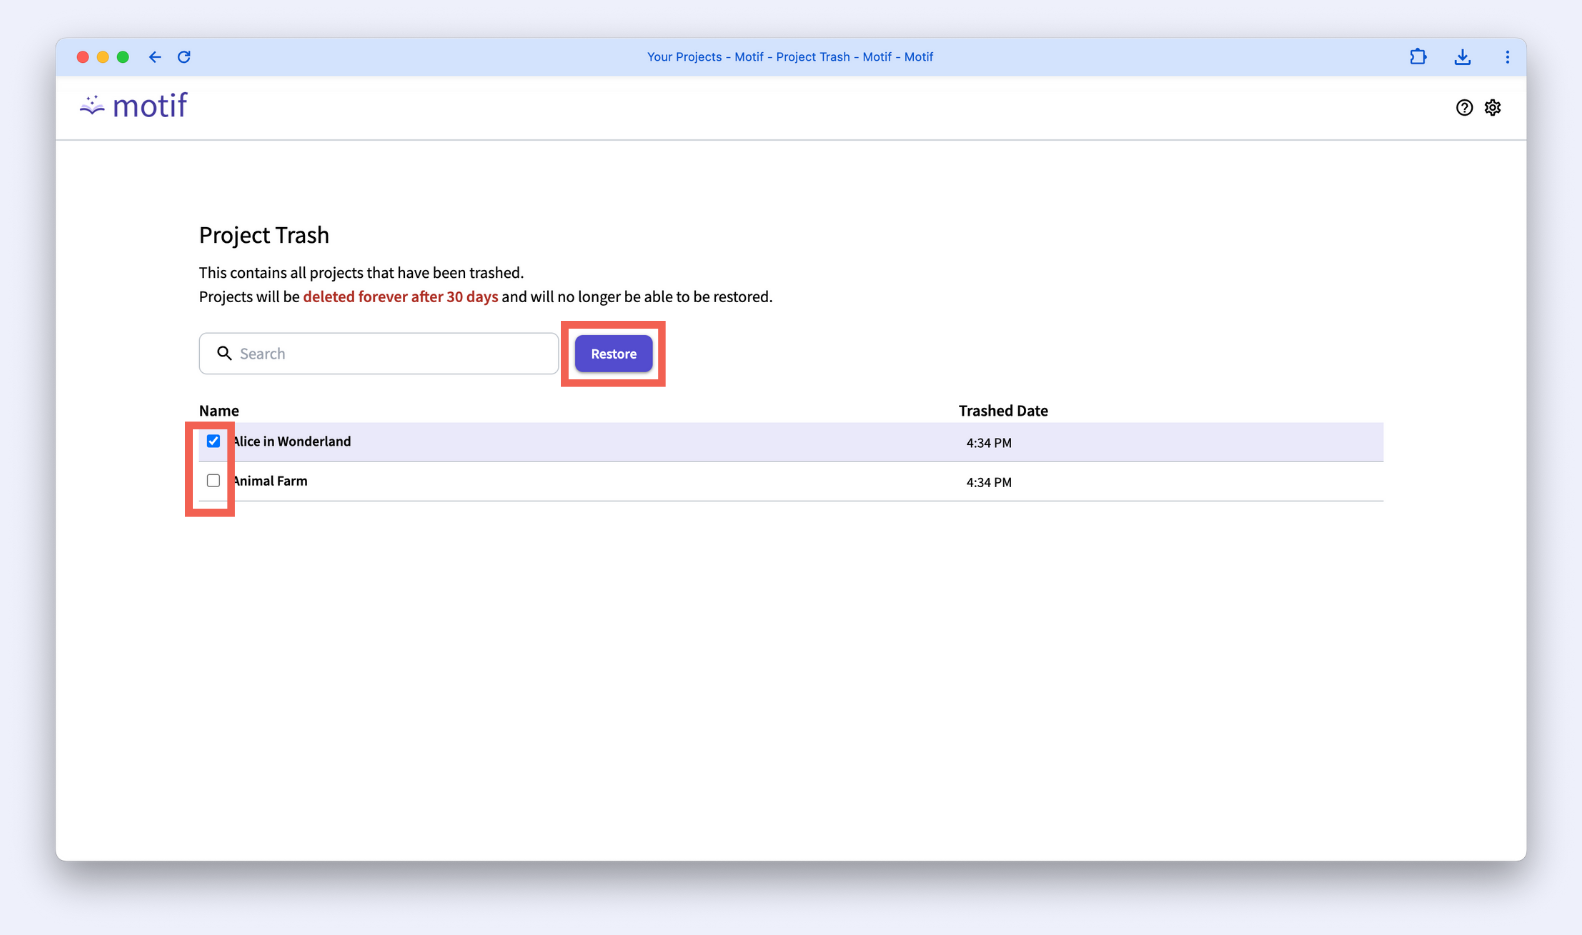
Task: Select the Animal Farm project name
Action: (270, 481)
